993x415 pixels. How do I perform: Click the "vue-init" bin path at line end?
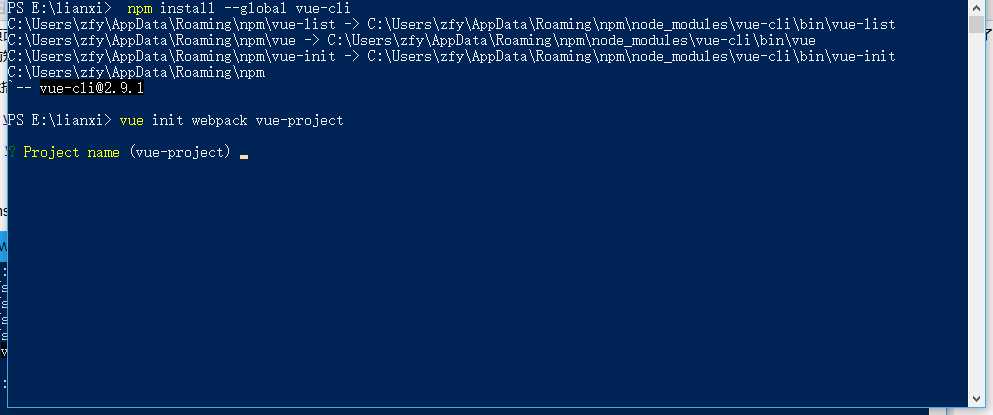(x=864, y=56)
